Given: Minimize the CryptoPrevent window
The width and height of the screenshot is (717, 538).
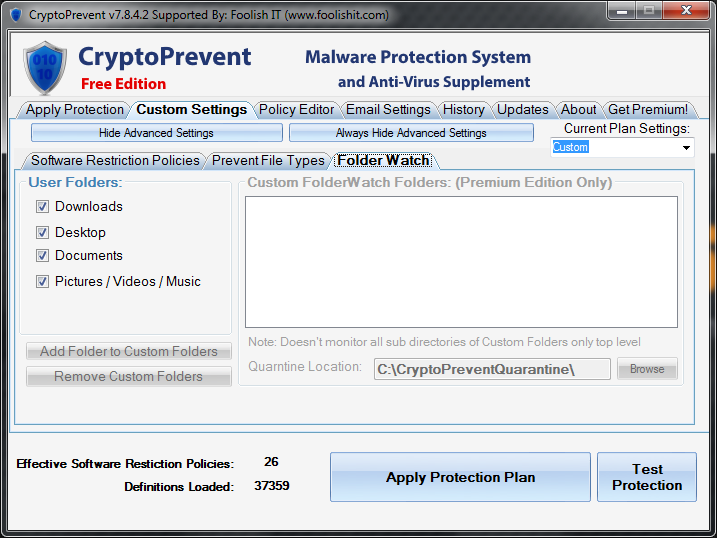Looking at the screenshot, I should (621, 11).
